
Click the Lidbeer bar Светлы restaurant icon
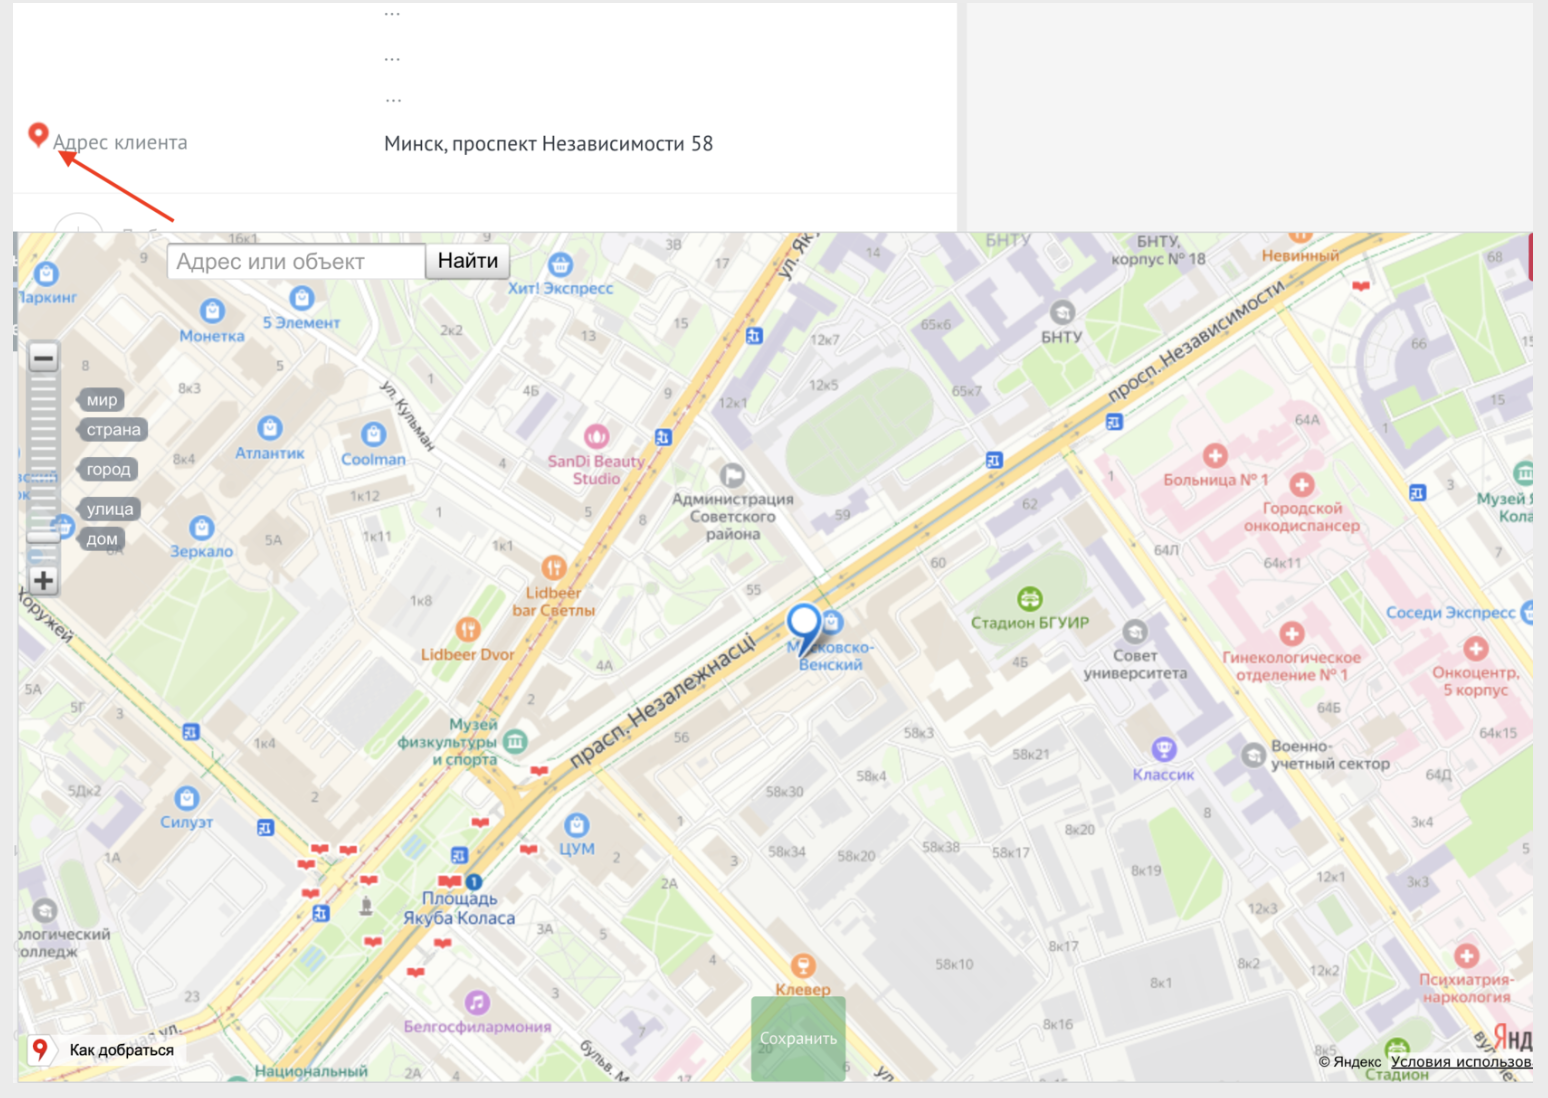553,568
